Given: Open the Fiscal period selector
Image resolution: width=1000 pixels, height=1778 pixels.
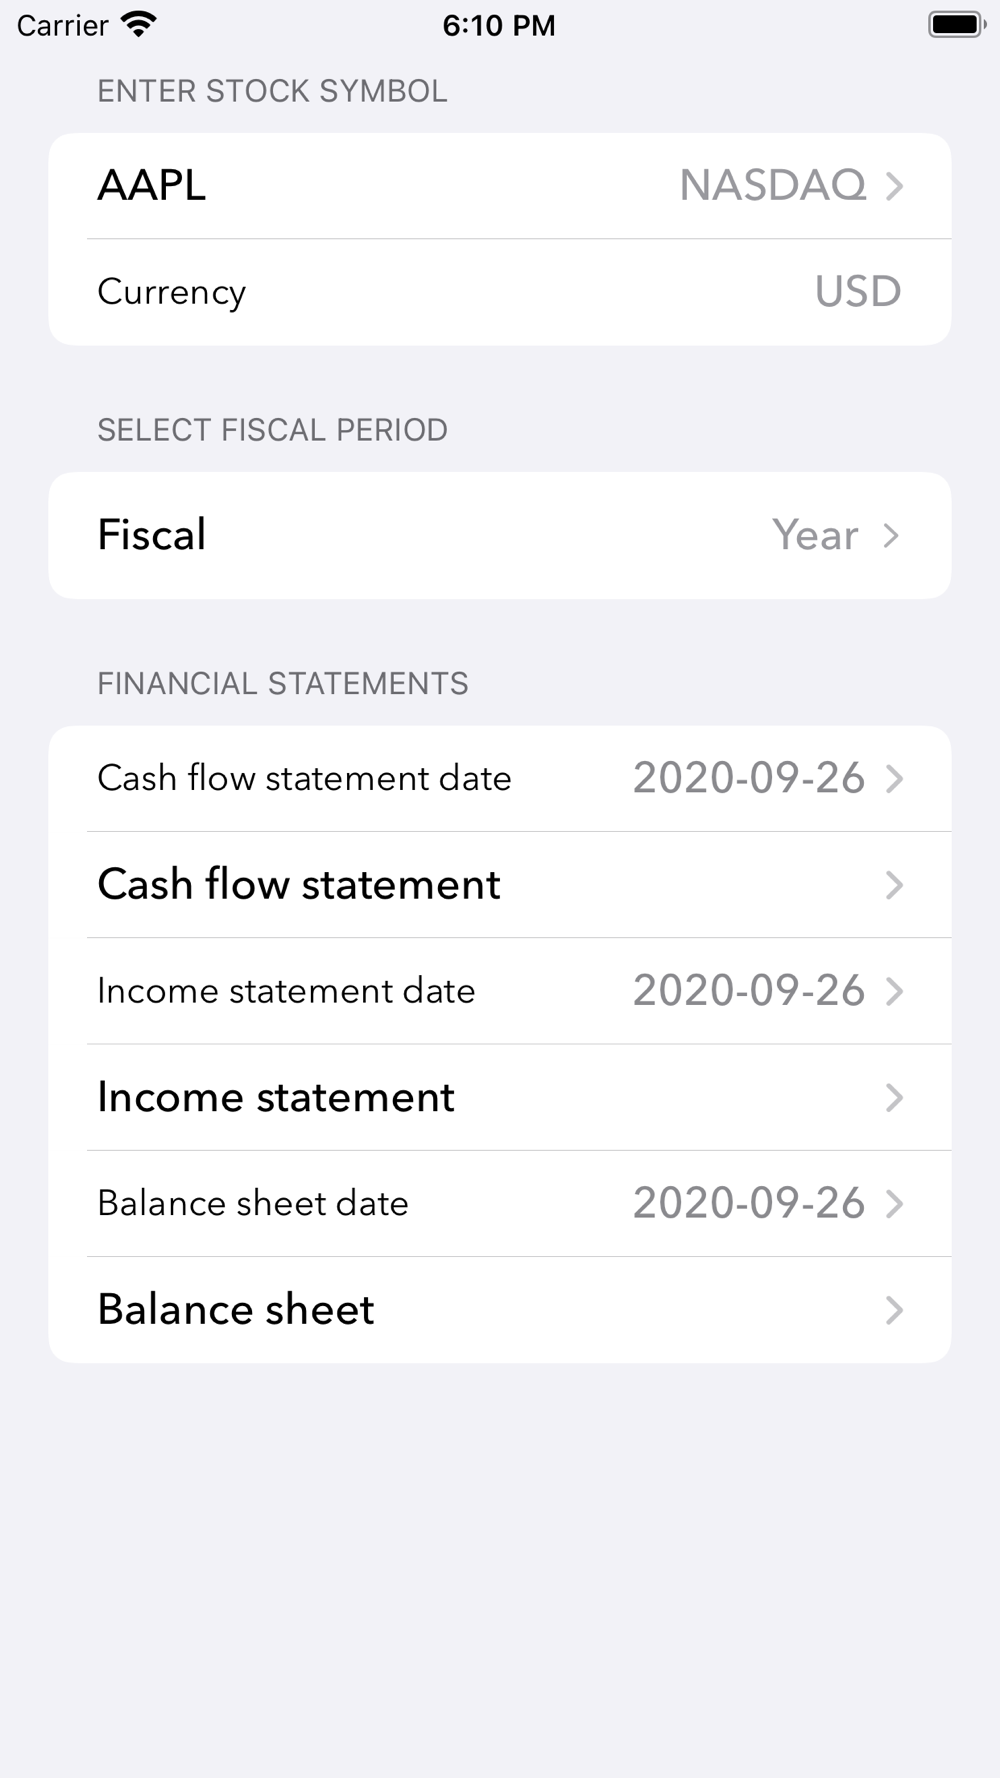Looking at the screenshot, I should pos(500,536).
